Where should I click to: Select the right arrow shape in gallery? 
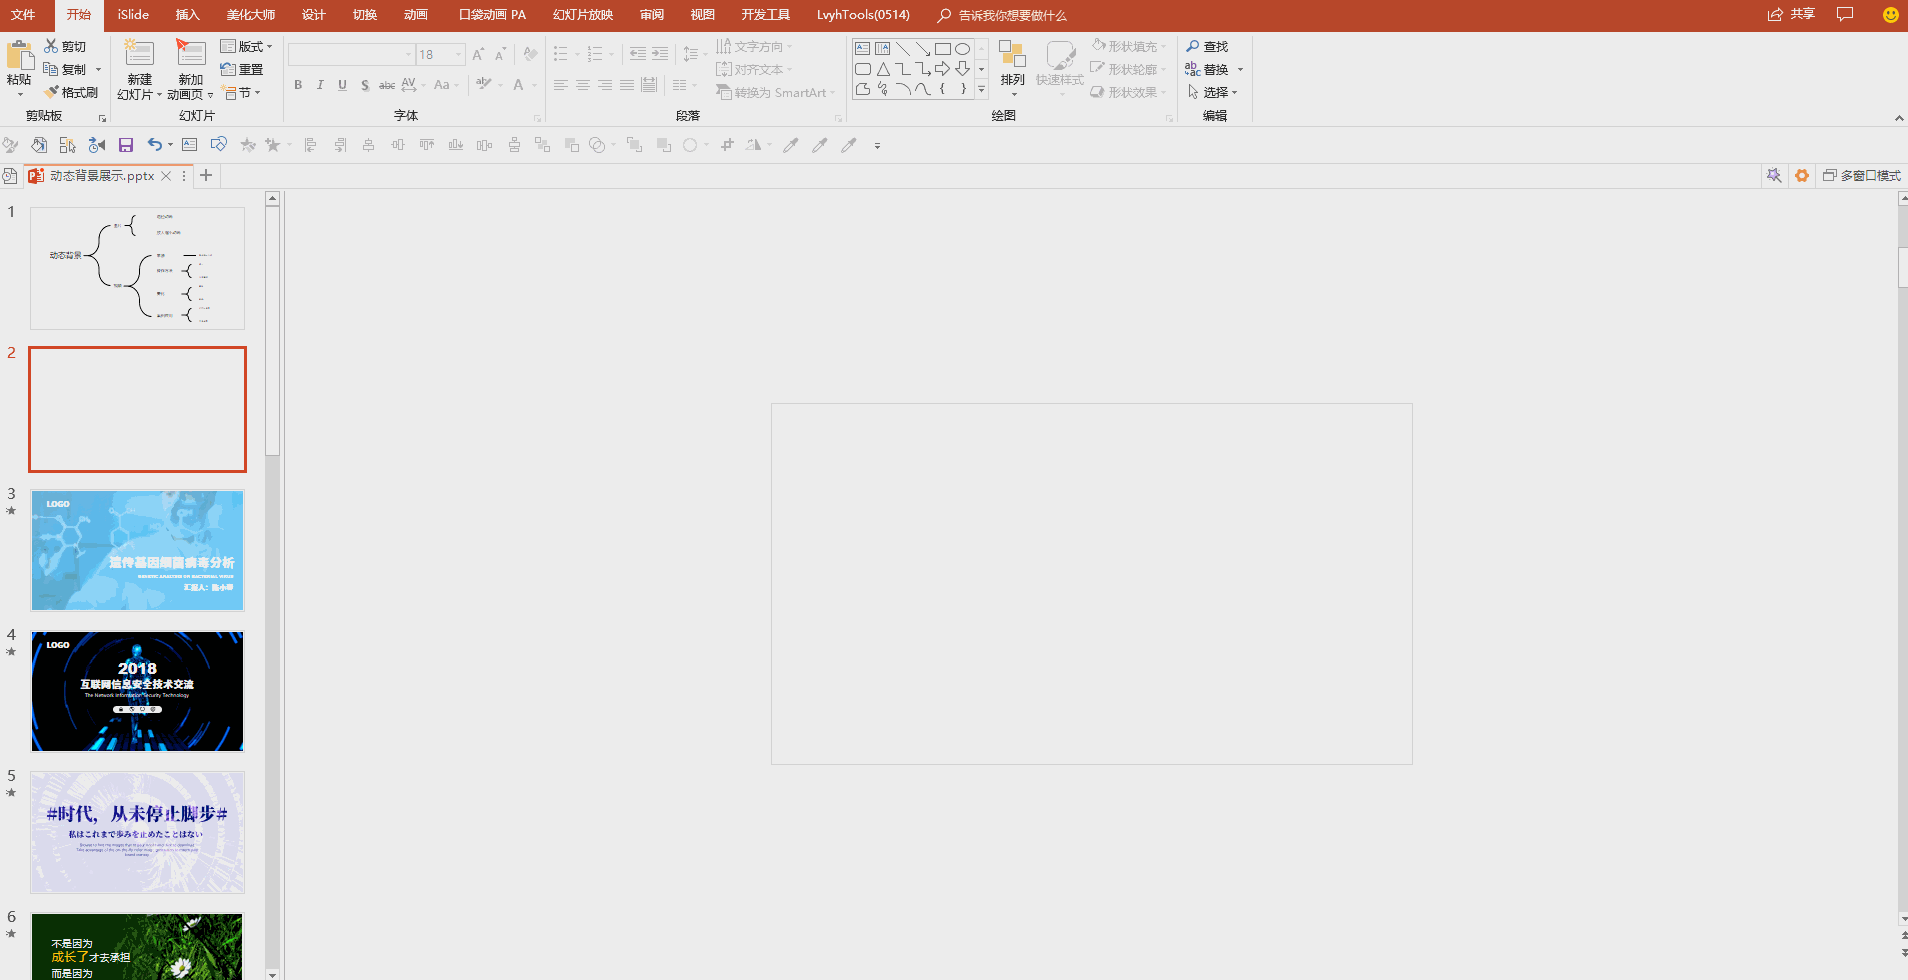(x=942, y=69)
